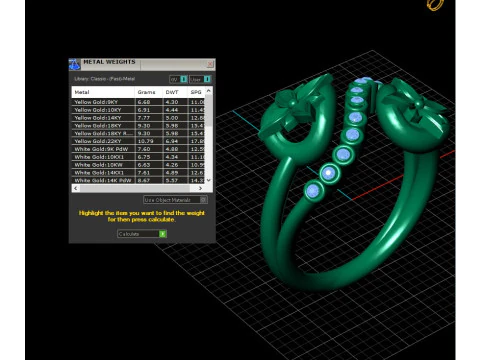Click the 6.94 DWT value
The width and height of the screenshot is (480, 360).
(172, 141)
